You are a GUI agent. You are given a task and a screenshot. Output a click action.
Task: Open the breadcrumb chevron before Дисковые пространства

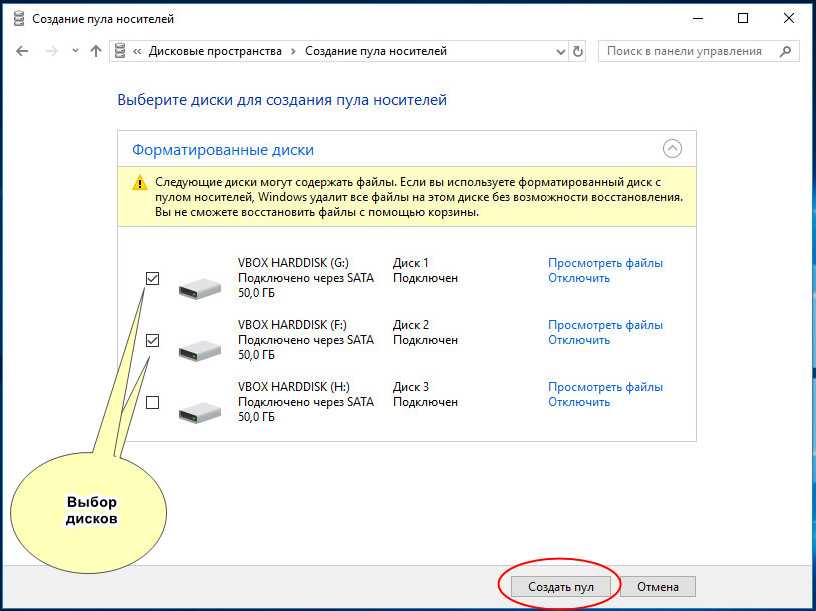[x=137, y=51]
